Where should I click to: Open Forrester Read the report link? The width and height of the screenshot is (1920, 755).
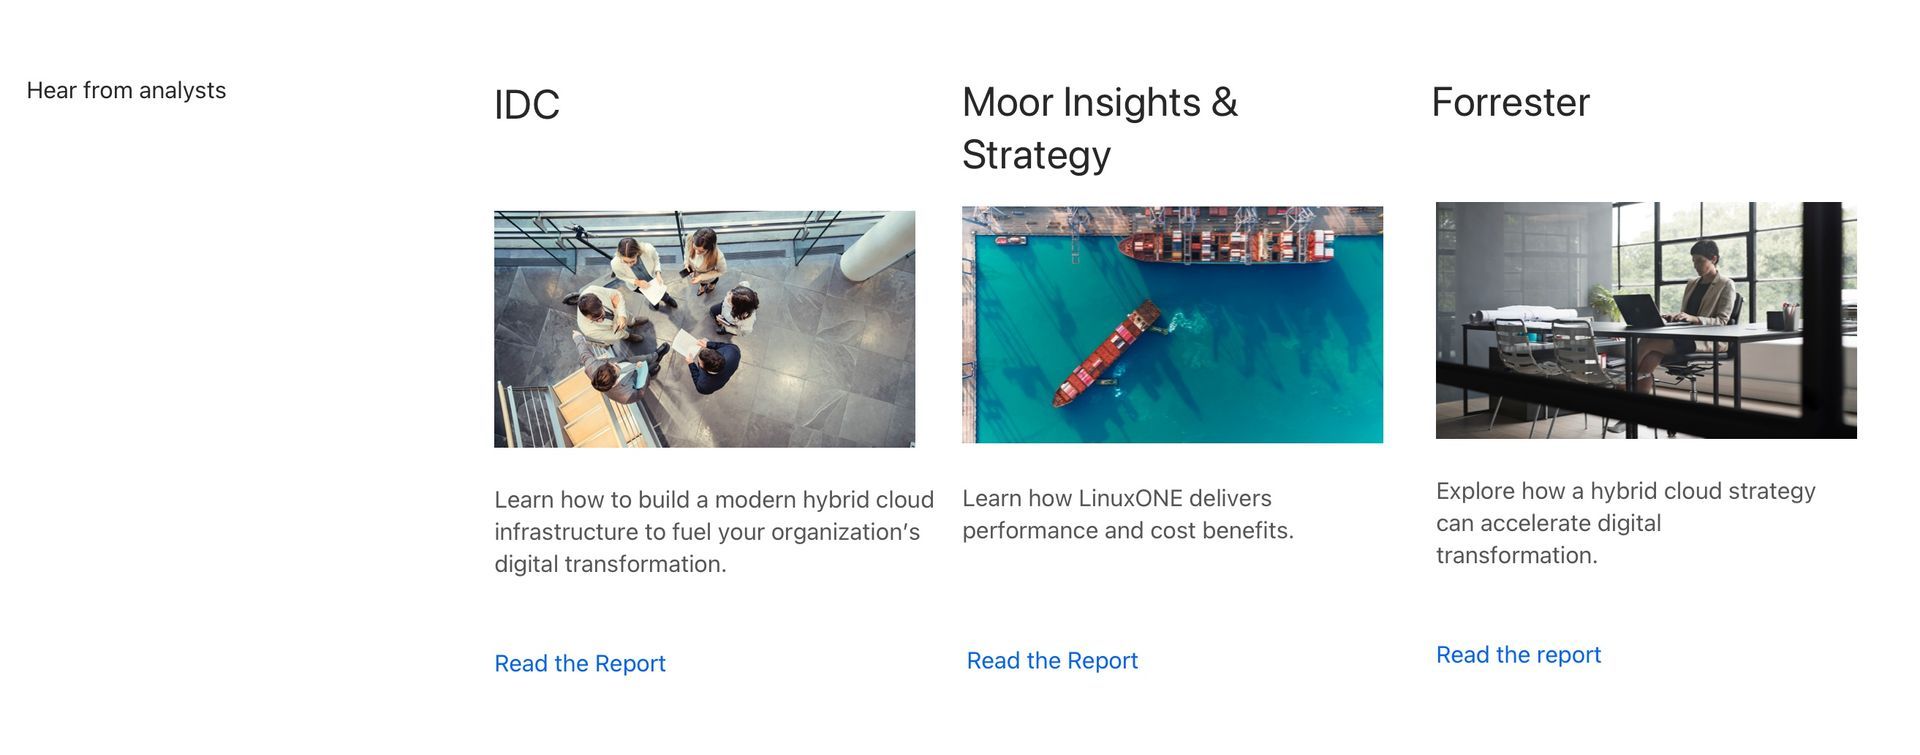pos(1518,654)
